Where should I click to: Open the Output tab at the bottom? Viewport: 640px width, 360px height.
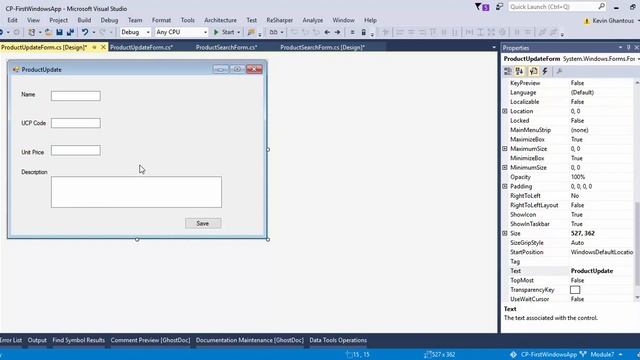37,340
